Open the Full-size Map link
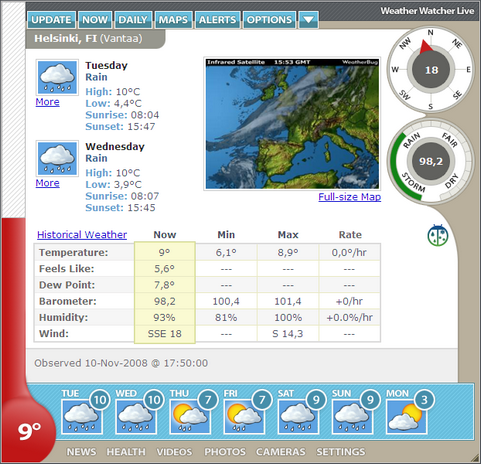 click(350, 197)
